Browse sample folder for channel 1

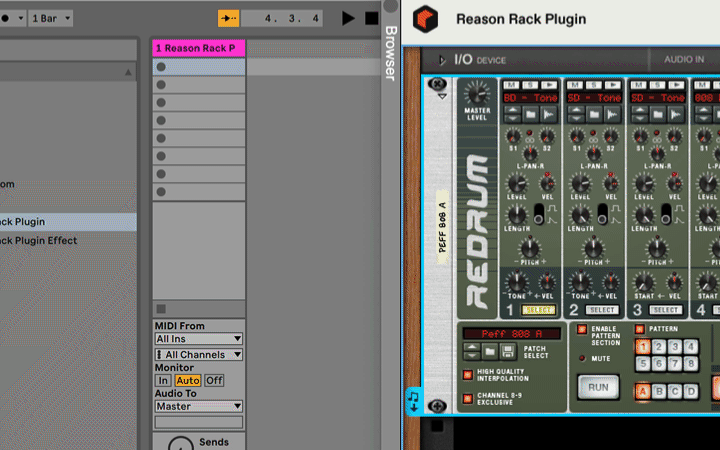531,114
